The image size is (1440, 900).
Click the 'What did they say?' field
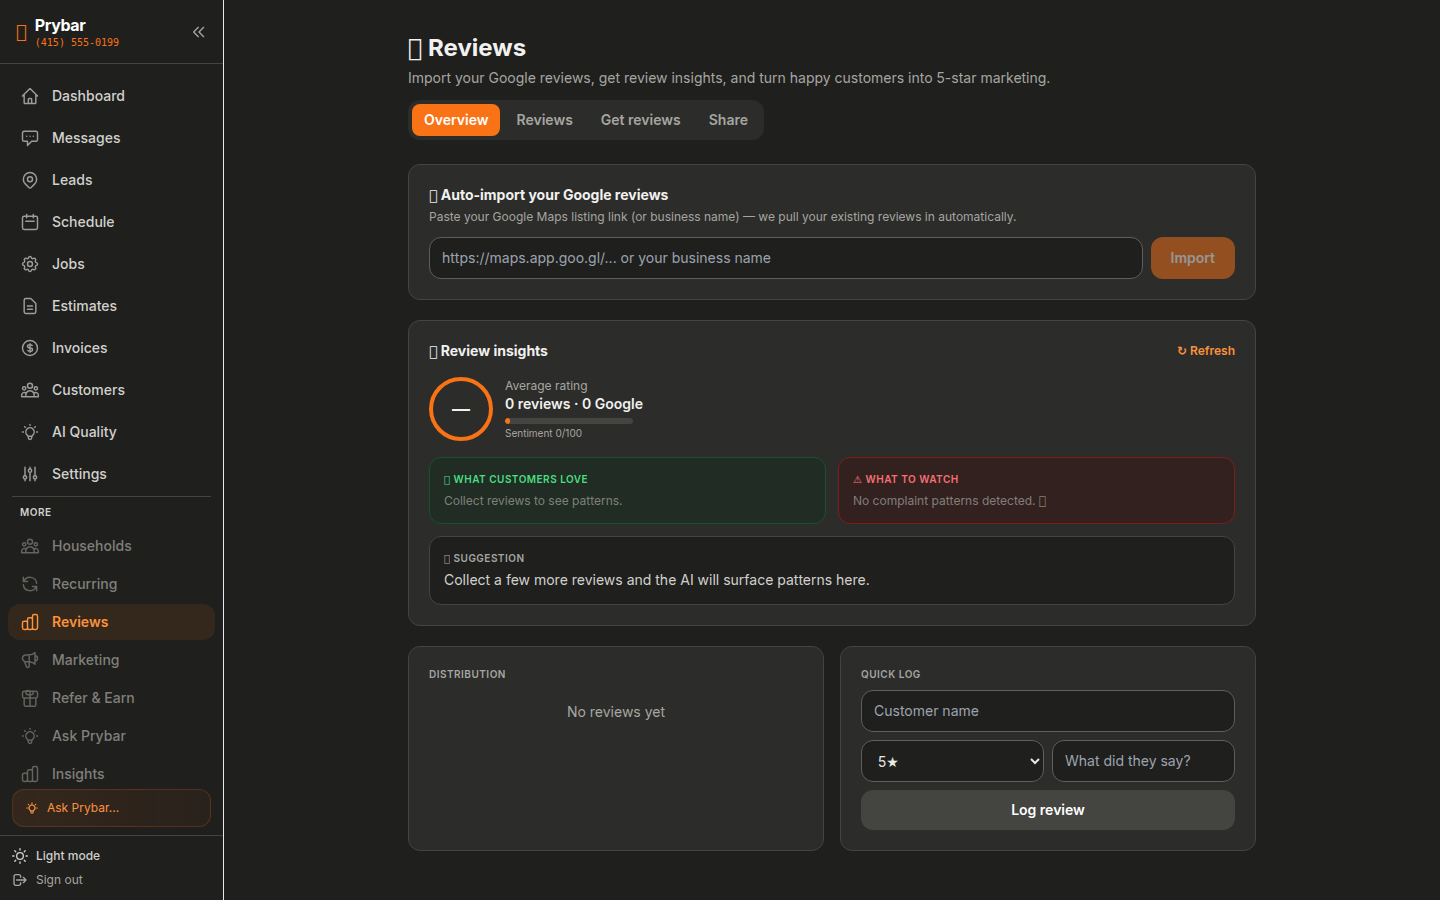(x=1143, y=761)
